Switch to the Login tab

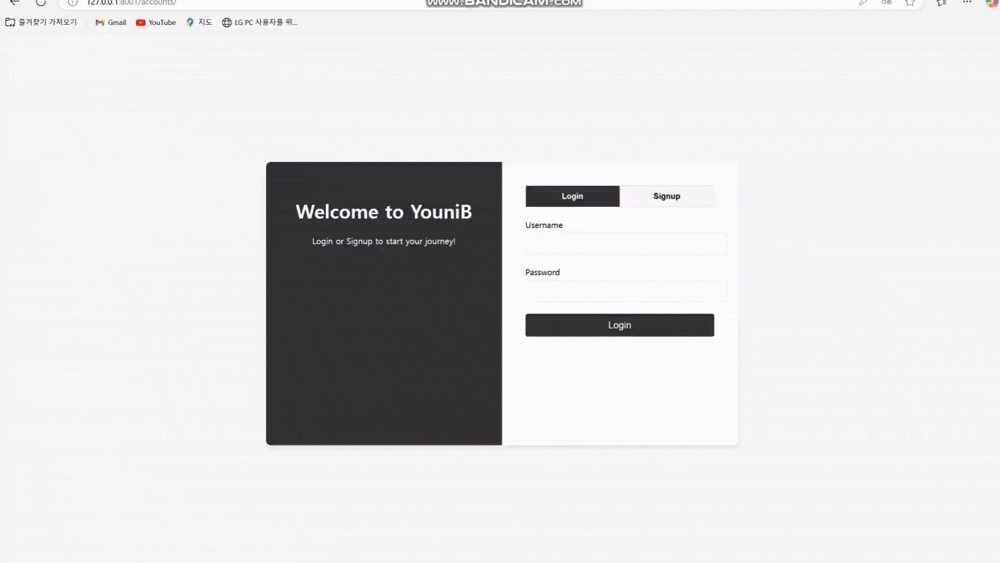(x=572, y=196)
